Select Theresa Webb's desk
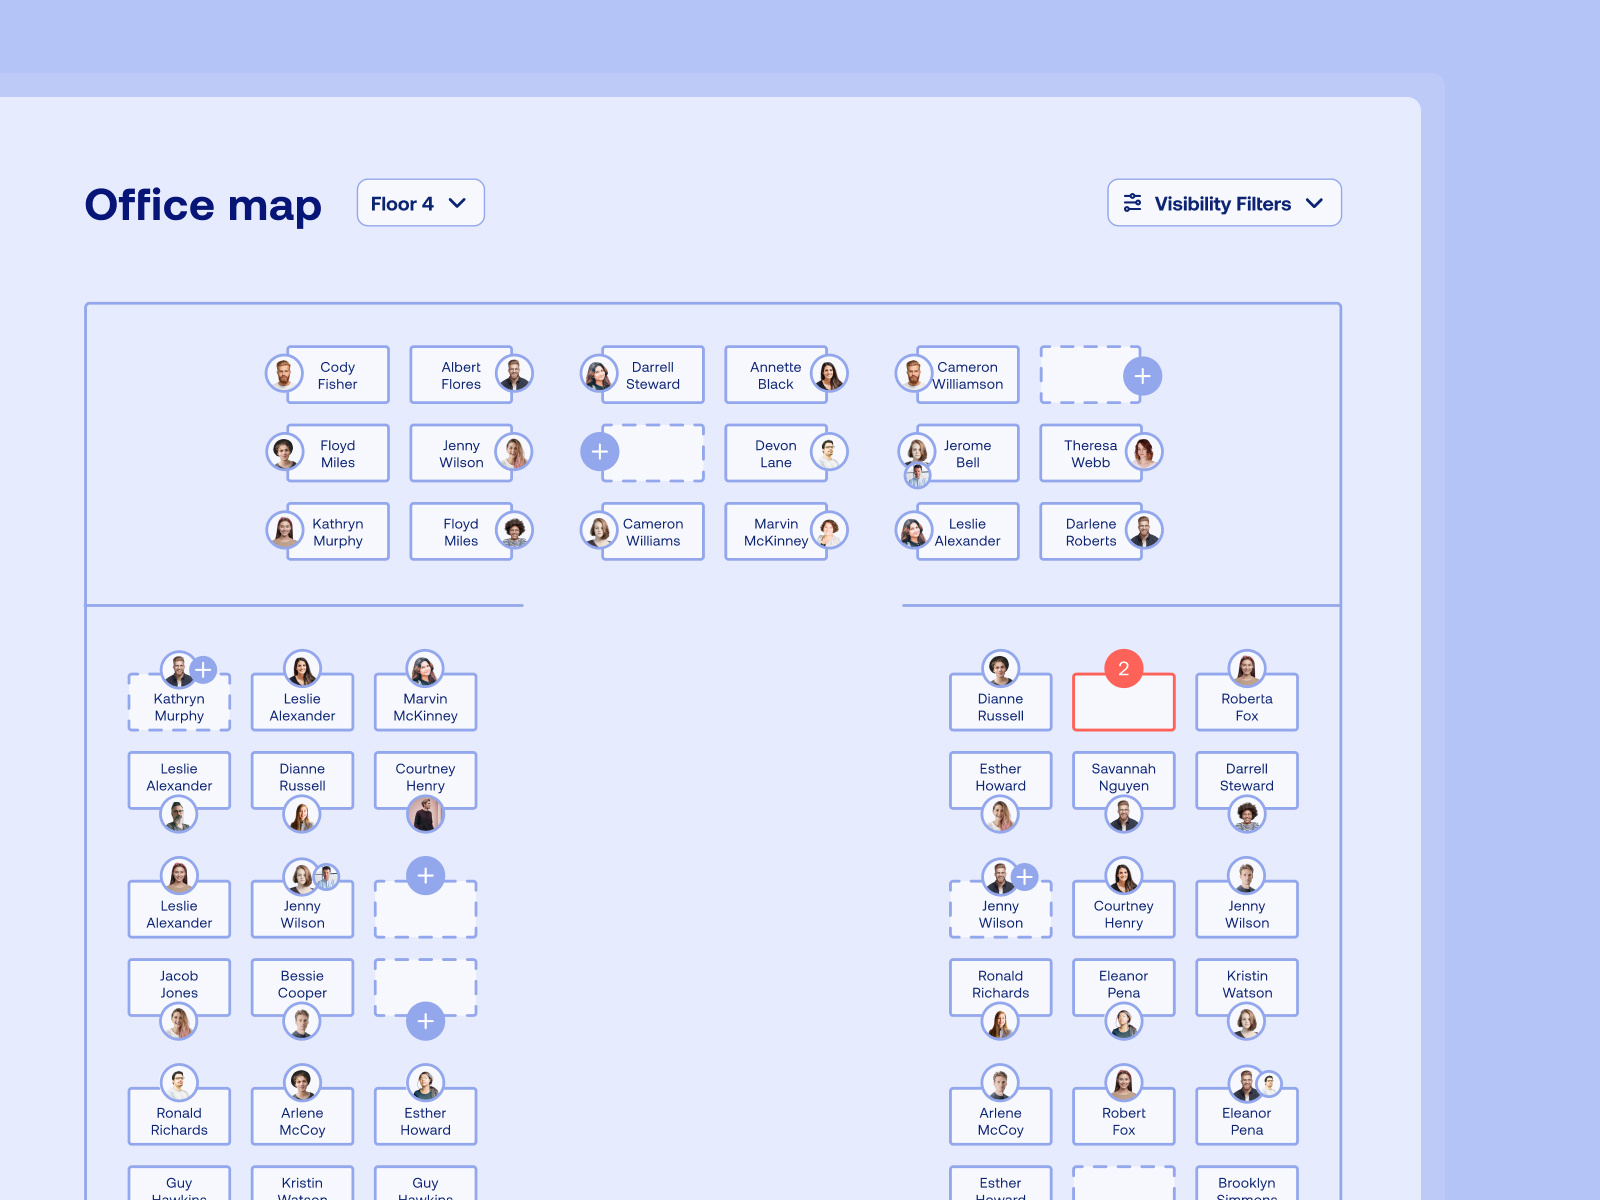 (x=1090, y=452)
